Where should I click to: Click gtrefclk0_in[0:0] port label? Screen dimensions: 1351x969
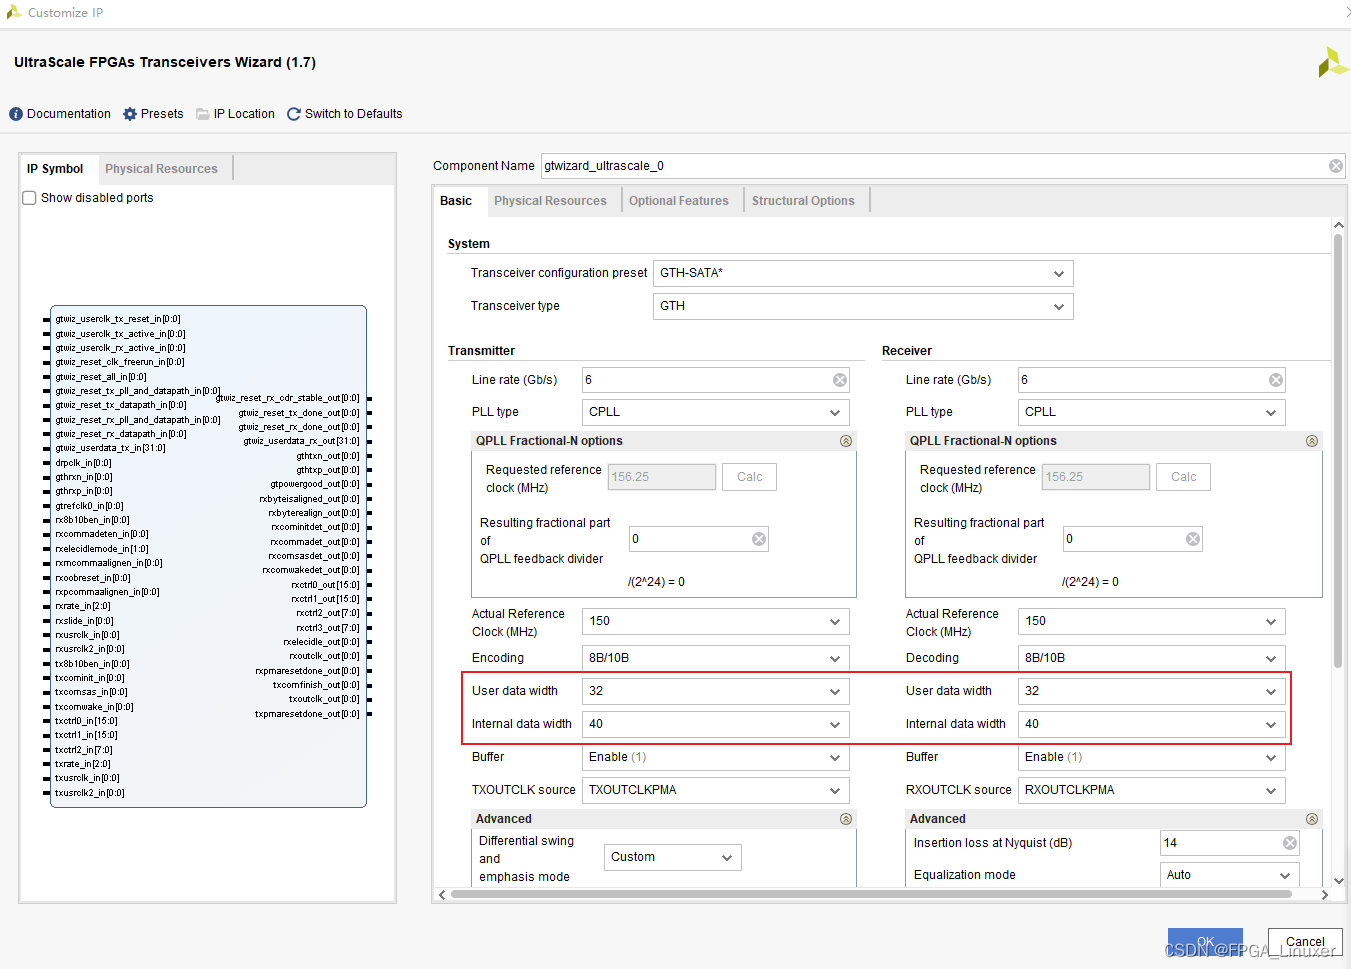tap(90, 506)
